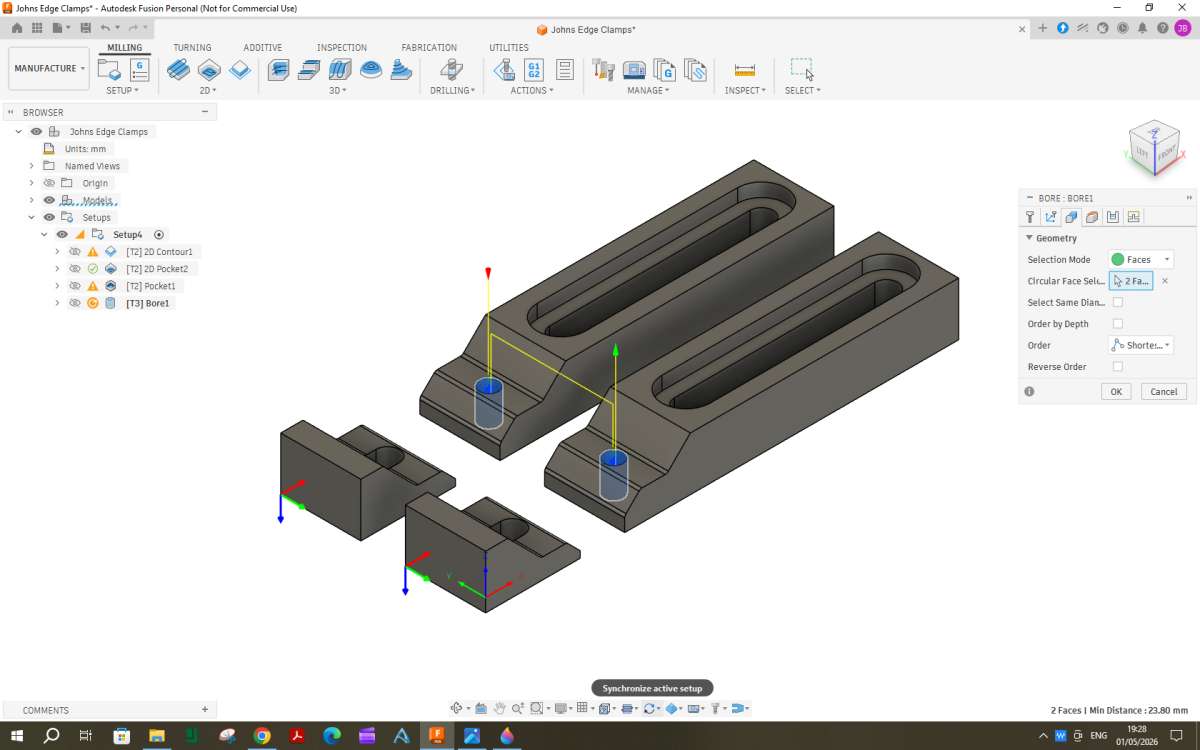The width and height of the screenshot is (1200, 750).
Task: Open the MANUFACTURE workspace dropdown
Action: [49, 68]
